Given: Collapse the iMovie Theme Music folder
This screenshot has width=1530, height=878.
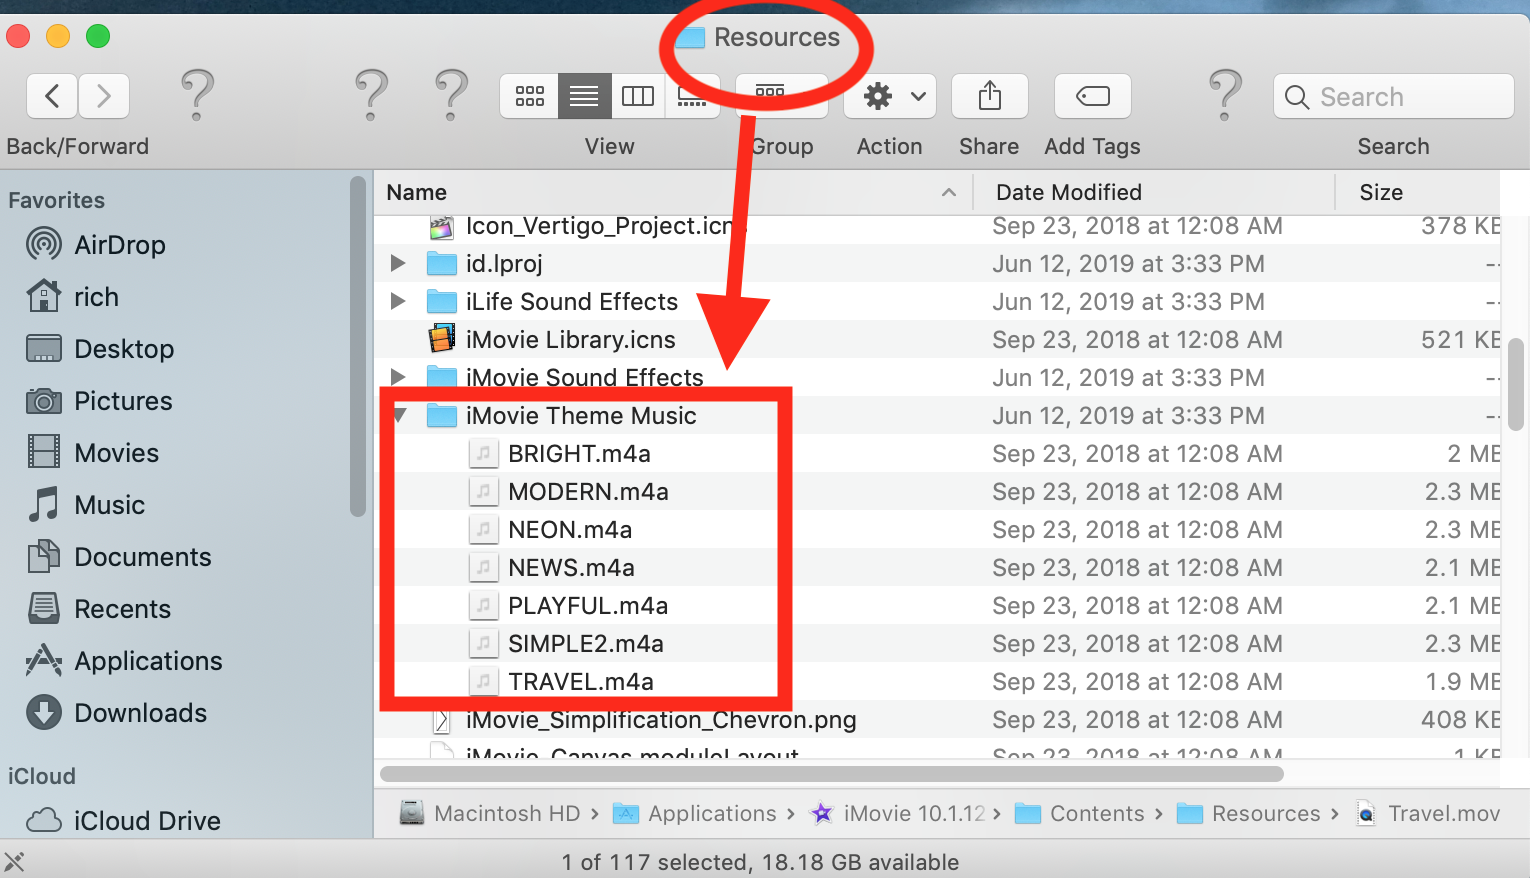Looking at the screenshot, I should point(400,415).
